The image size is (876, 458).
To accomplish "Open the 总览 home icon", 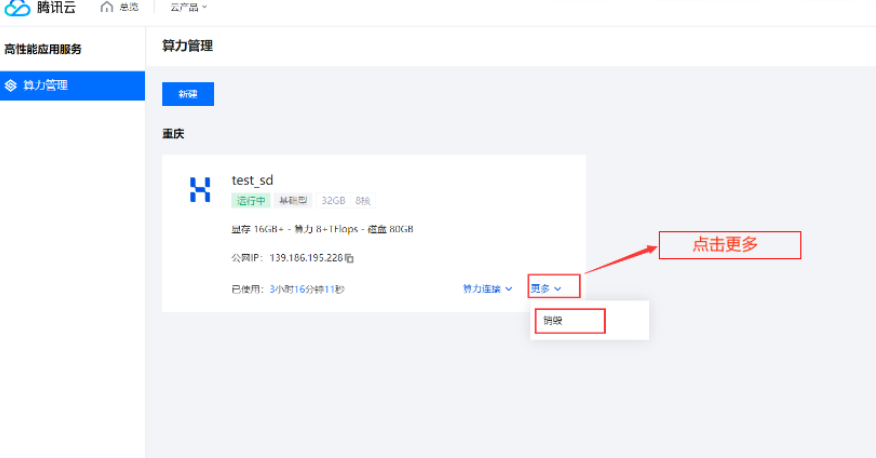I will pos(107,7).
